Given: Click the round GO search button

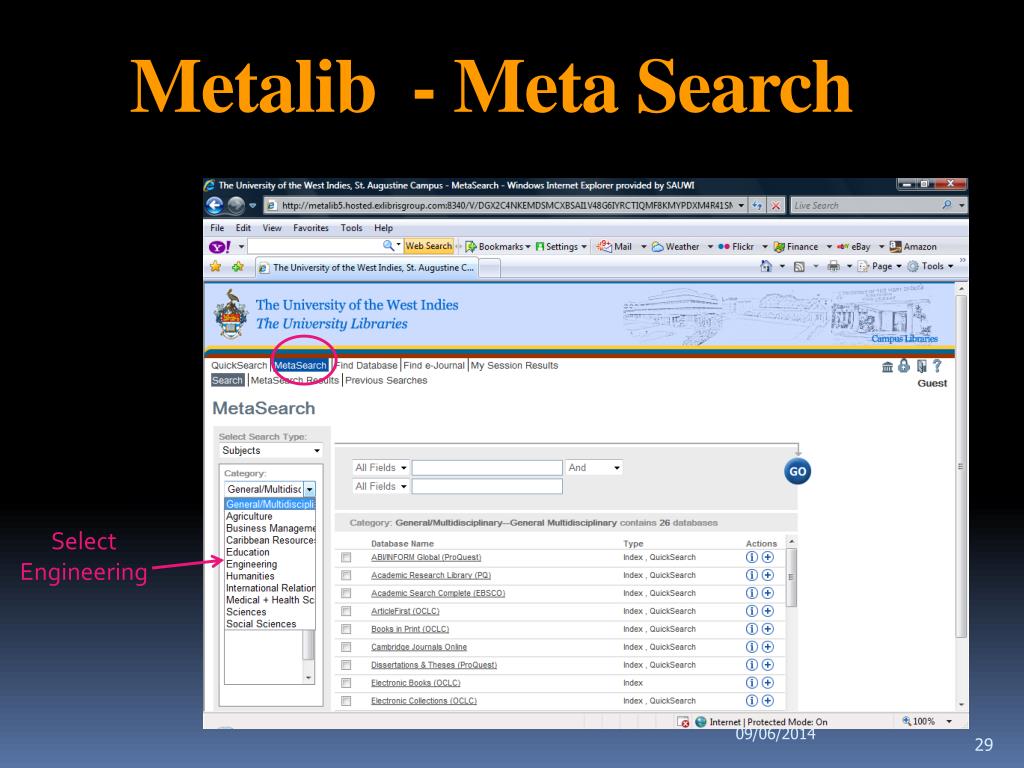Looking at the screenshot, I should (x=797, y=472).
